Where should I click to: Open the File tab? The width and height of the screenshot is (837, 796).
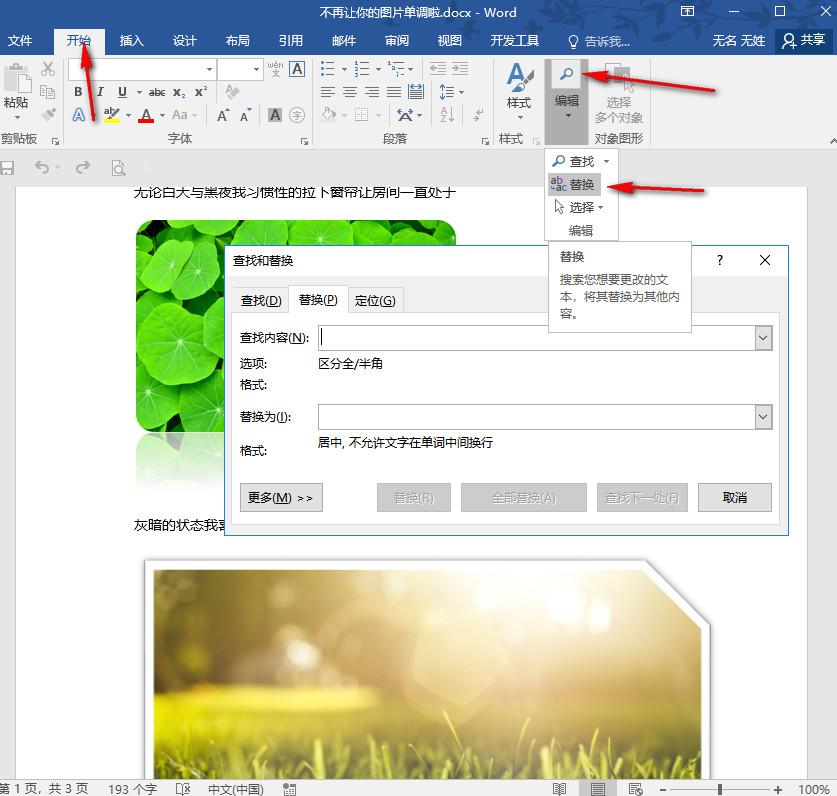[20, 41]
